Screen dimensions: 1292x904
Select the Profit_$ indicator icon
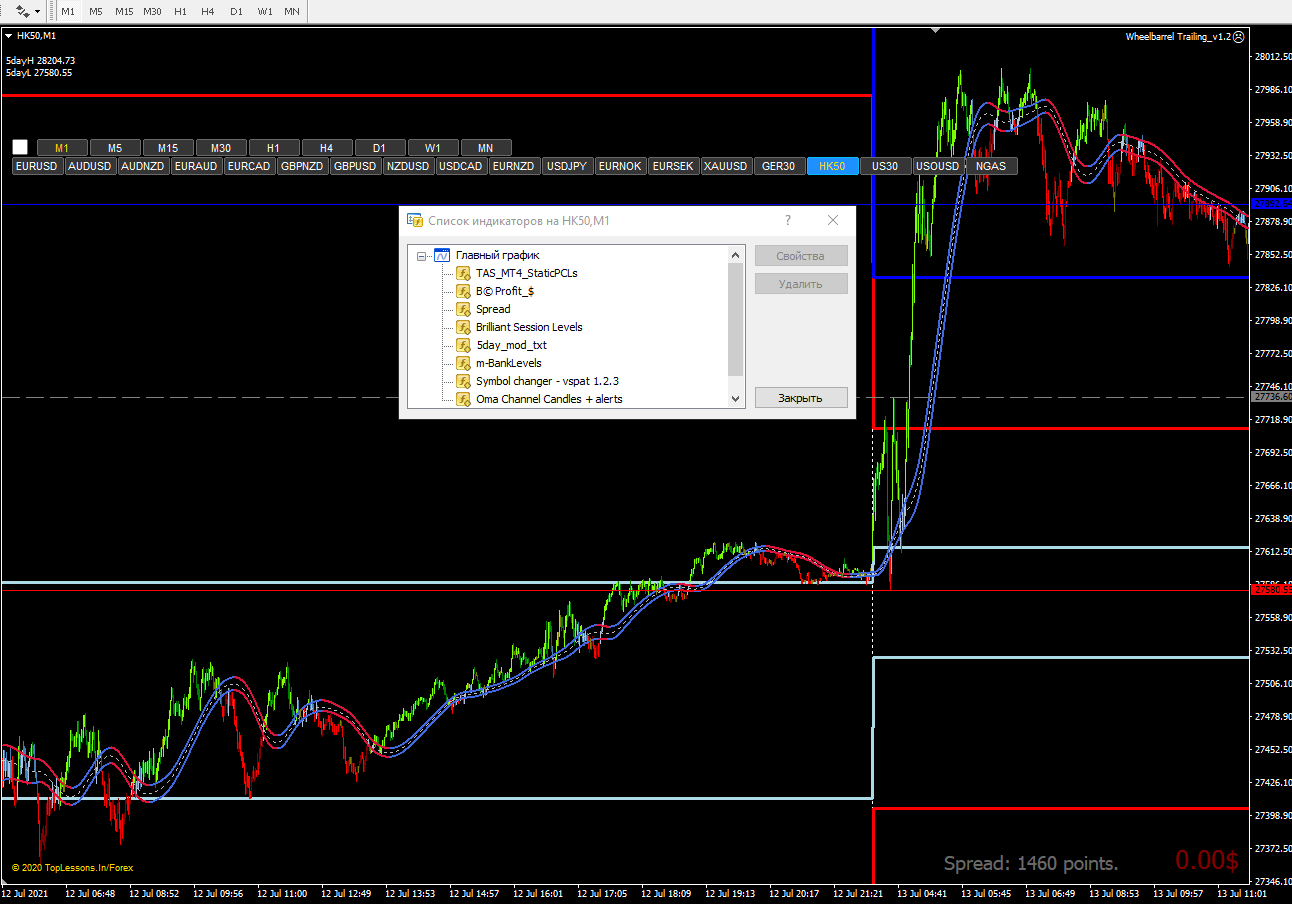coord(464,291)
